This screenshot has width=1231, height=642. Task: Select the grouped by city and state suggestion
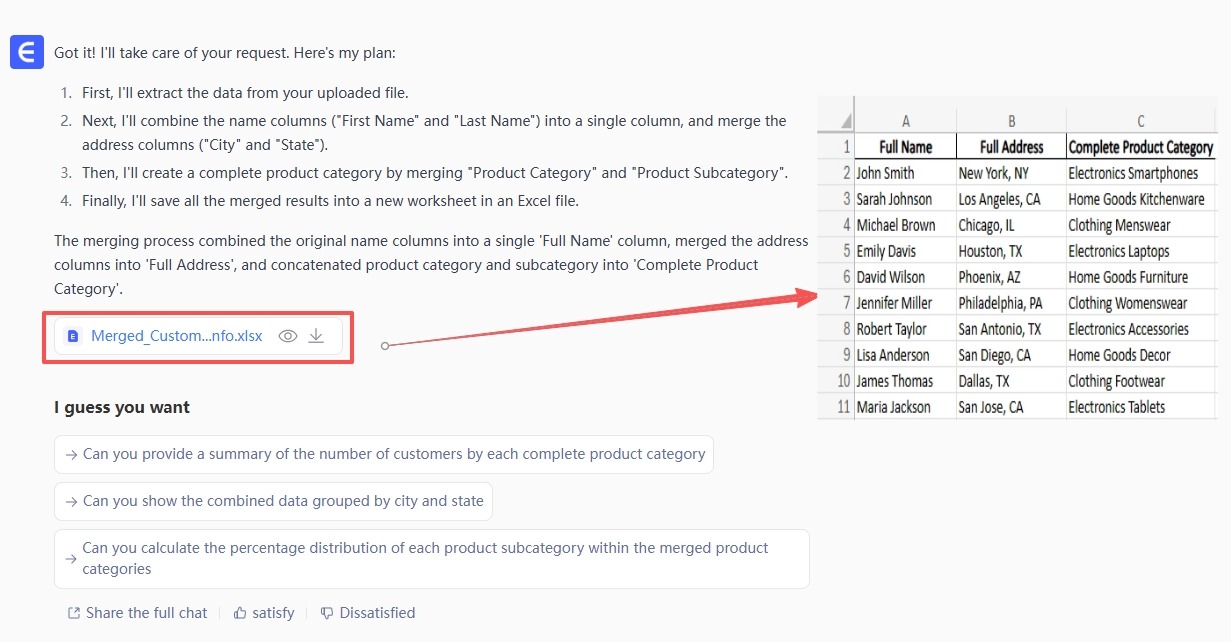pos(273,501)
